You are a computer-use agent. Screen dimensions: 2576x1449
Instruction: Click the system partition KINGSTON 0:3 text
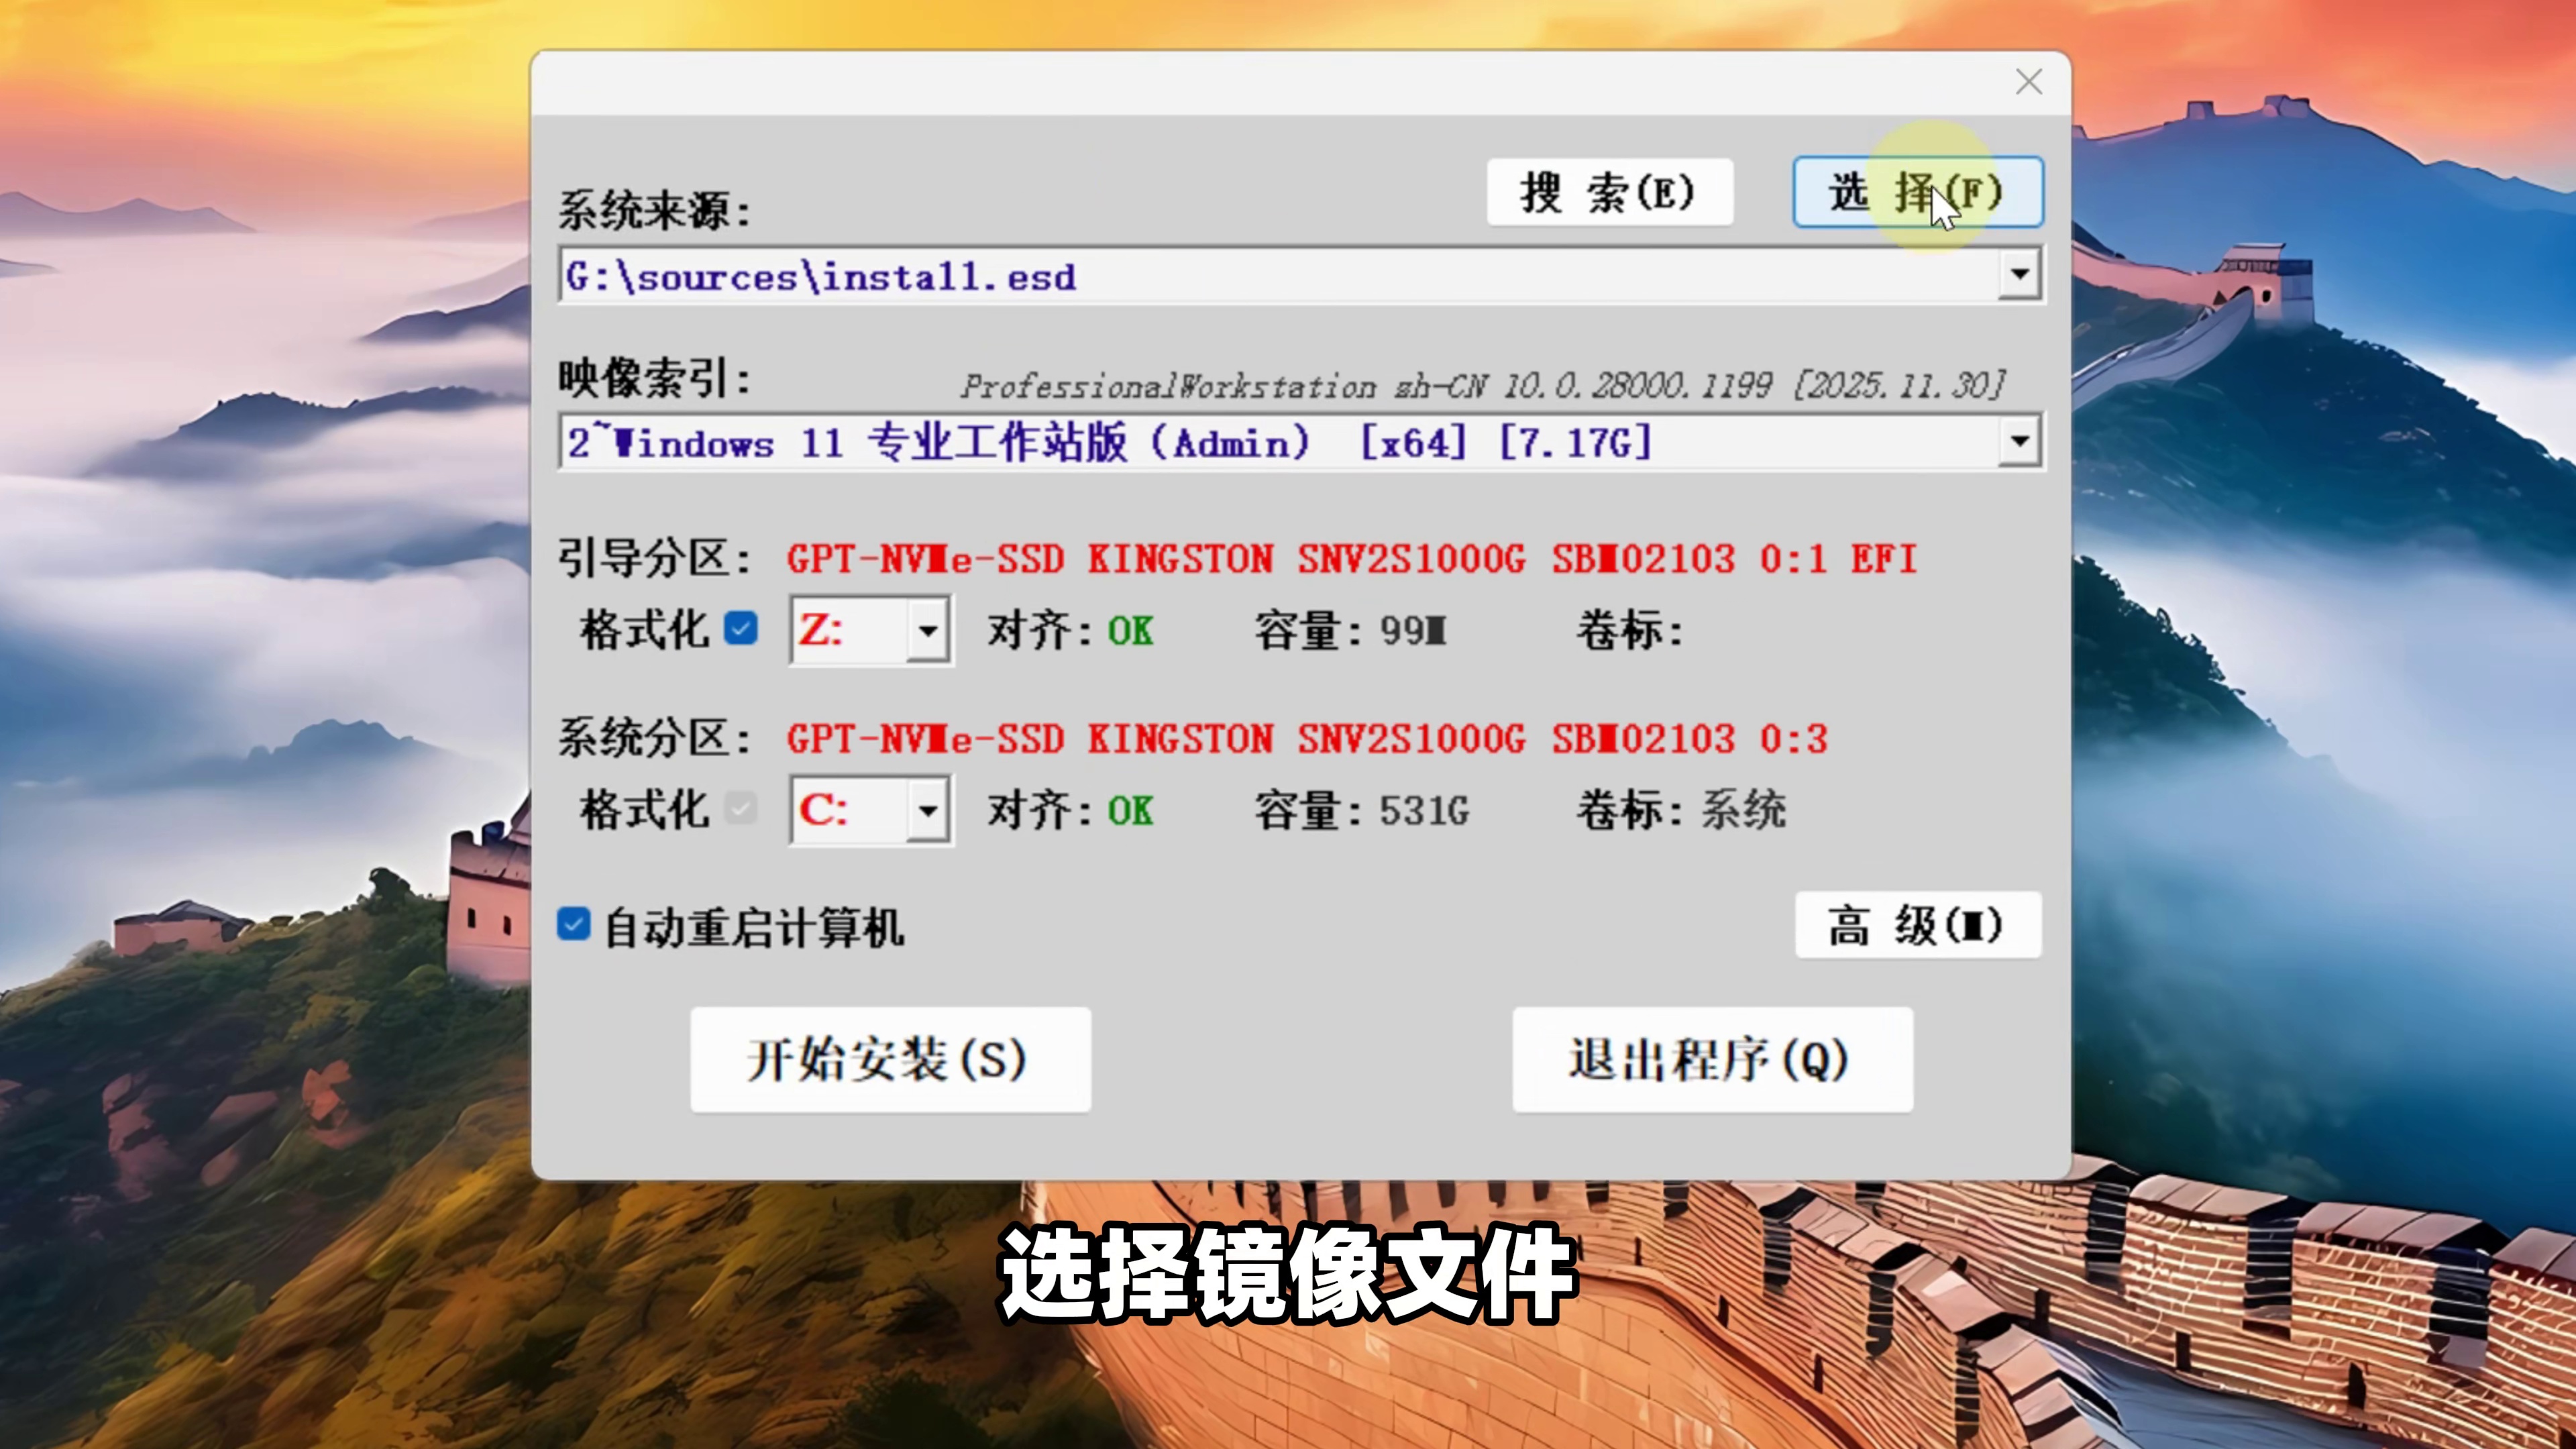pos(1306,739)
